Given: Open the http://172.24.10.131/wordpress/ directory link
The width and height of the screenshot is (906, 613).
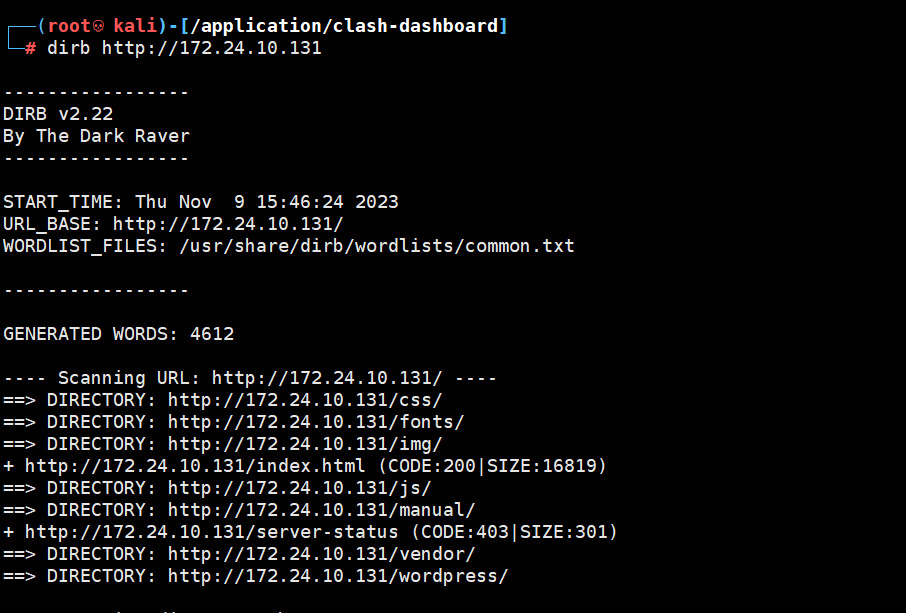Looking at the screenshot, I should tap(338, 575).
